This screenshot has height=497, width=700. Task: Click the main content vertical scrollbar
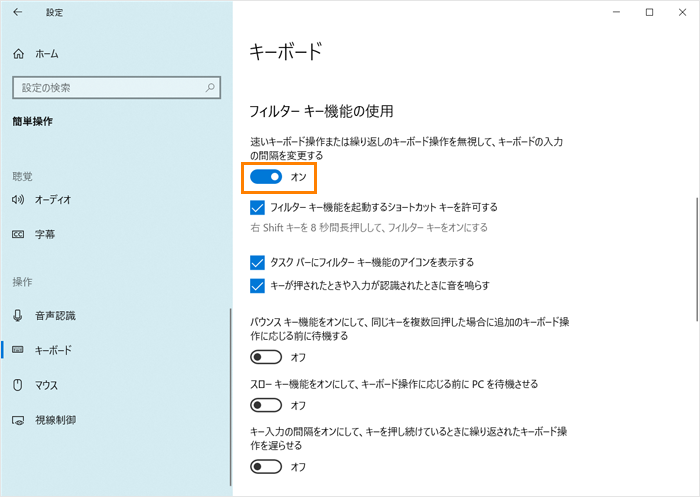pos(697,259)
